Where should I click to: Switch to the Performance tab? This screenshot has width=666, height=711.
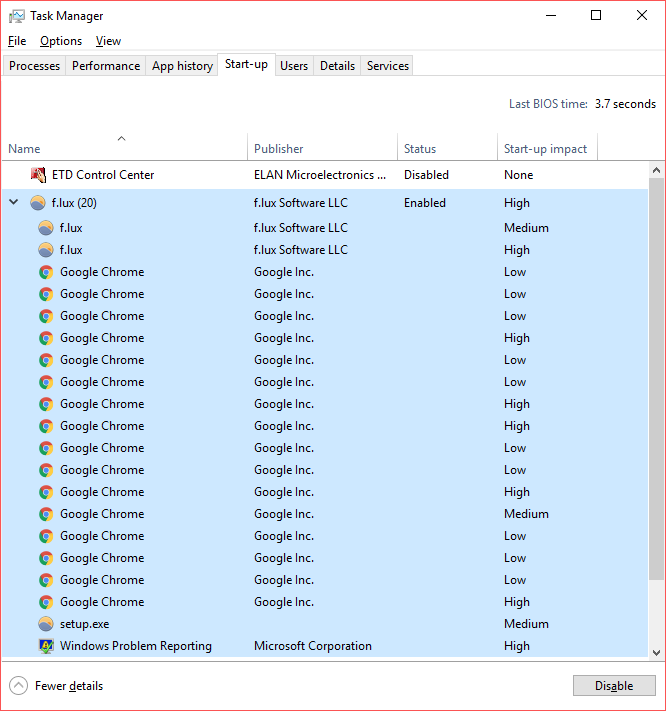pyautogui.click(x=106, y=66)
